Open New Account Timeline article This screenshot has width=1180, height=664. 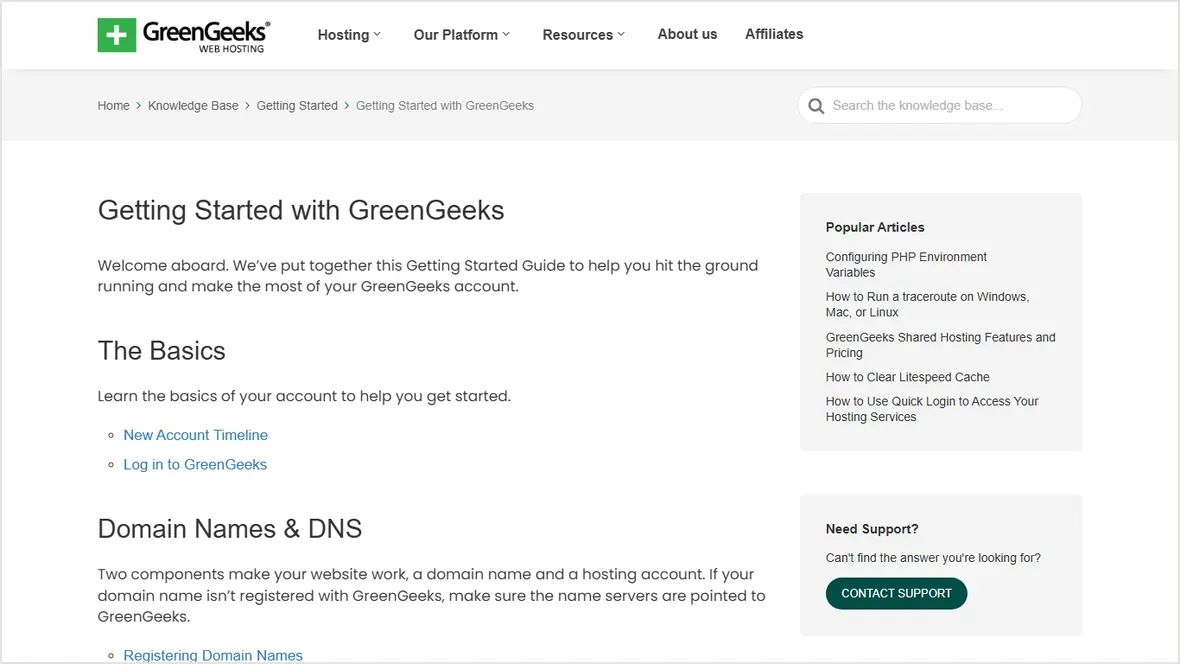(196, 435)
